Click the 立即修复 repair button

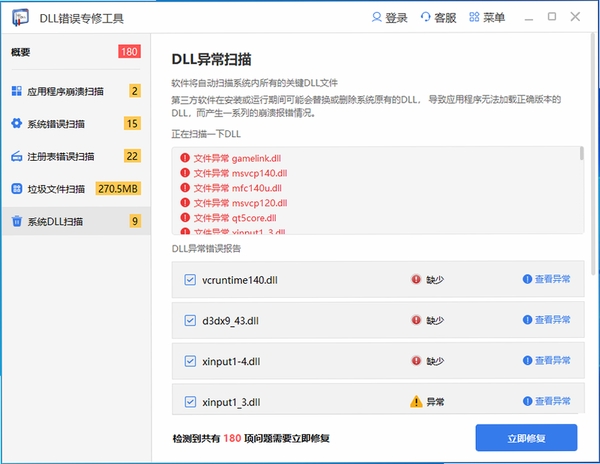(x=526, y=438)
